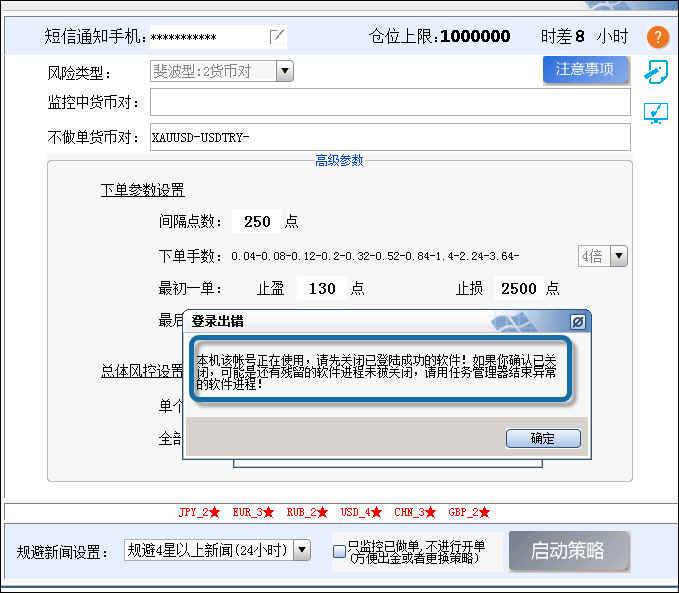Click the EUR_3 star news indicator
The width and height of the screenshot is (679, 593).
point(253,512)
